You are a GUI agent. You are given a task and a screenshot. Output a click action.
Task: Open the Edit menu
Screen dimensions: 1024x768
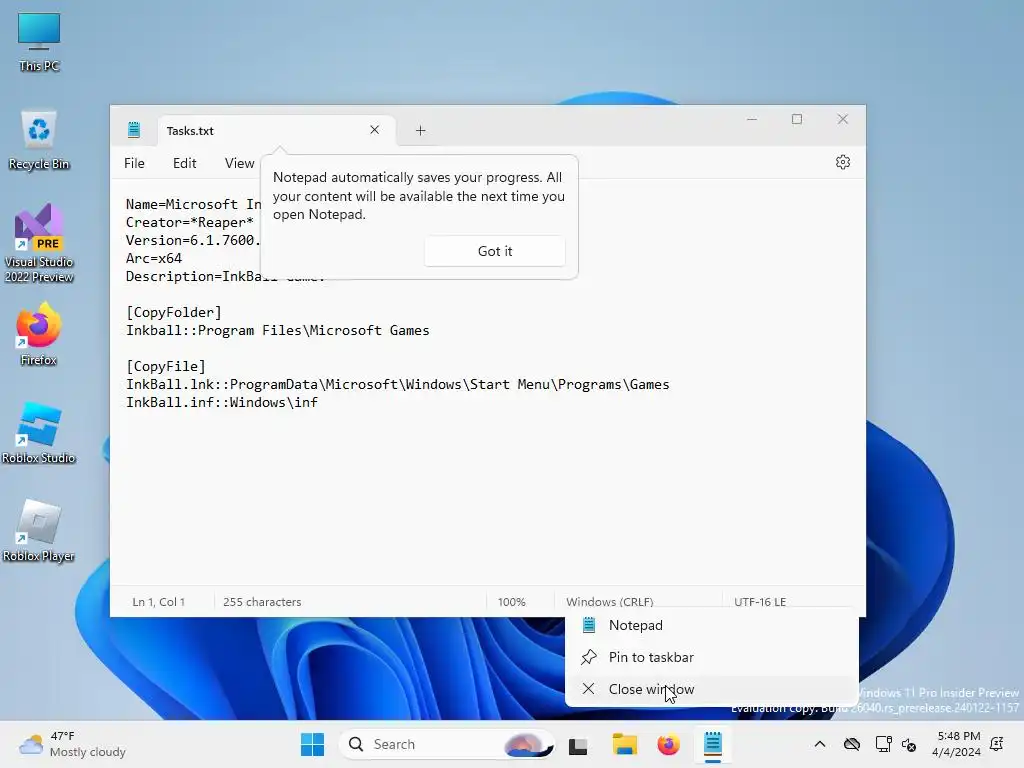coord(184,163)
